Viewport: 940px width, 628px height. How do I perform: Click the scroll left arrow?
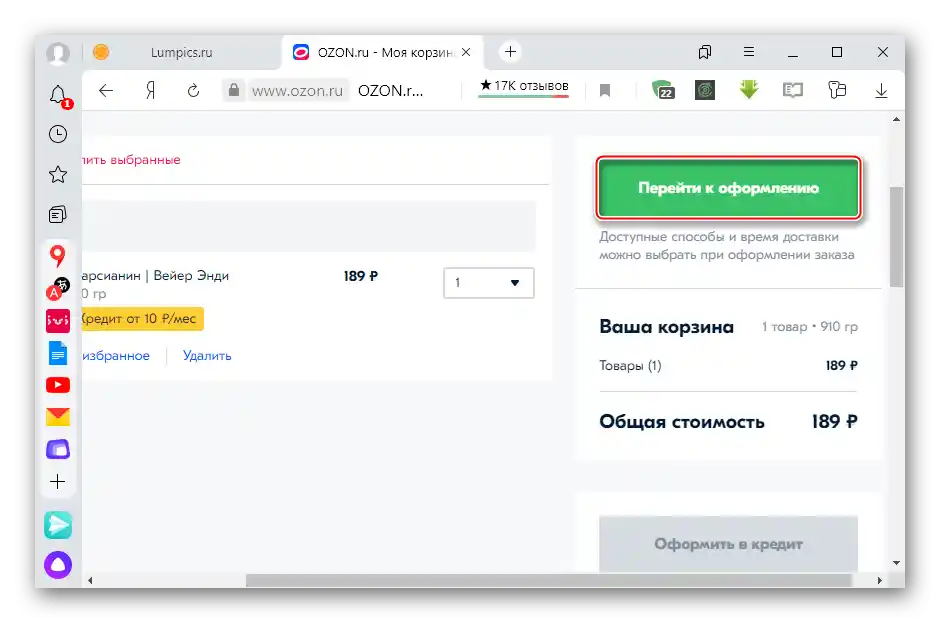[90, 580]
